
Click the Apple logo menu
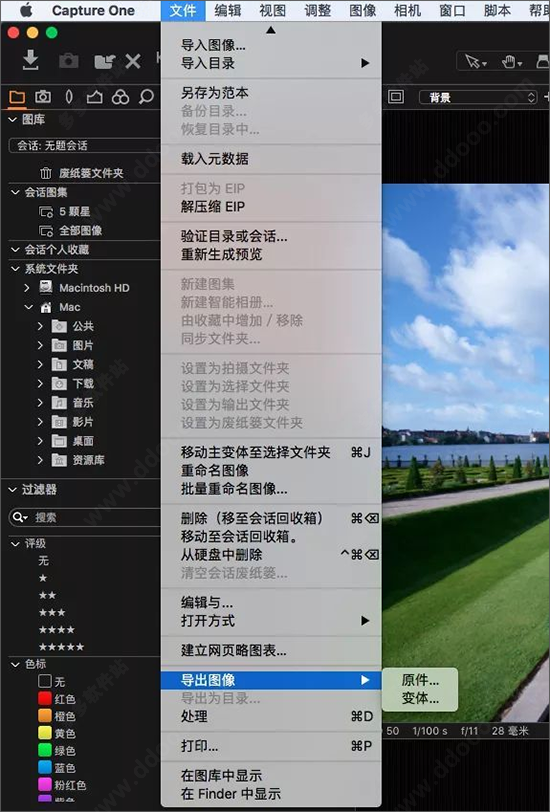(26, 10)
